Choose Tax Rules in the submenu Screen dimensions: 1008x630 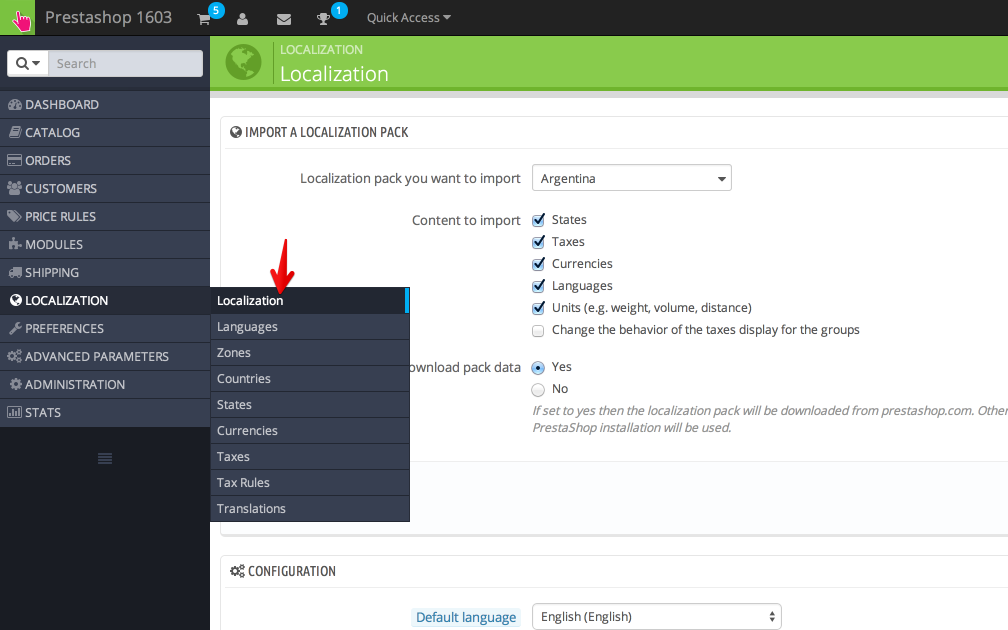click(243, 483)
